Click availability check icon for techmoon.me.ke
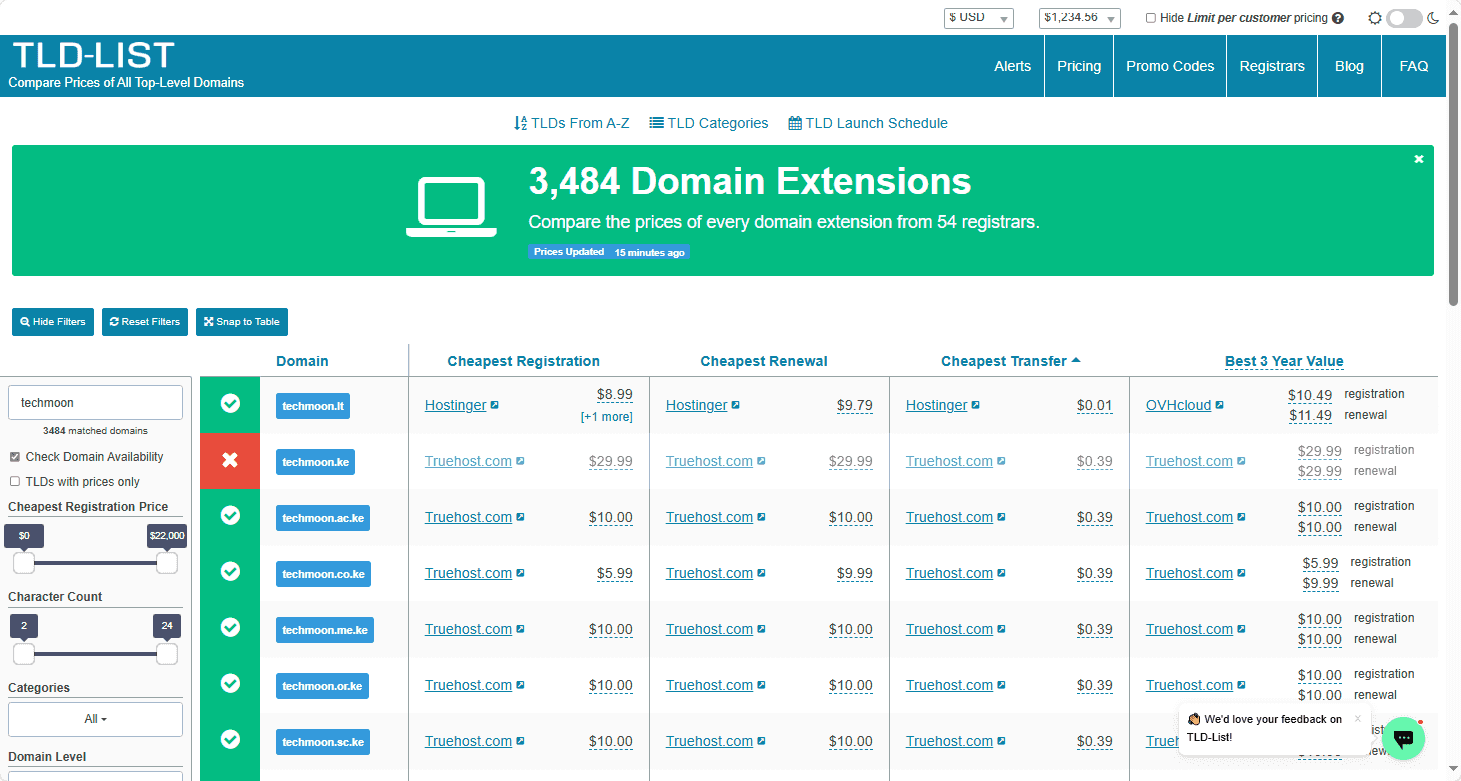1461x781 pixels. 230,627
